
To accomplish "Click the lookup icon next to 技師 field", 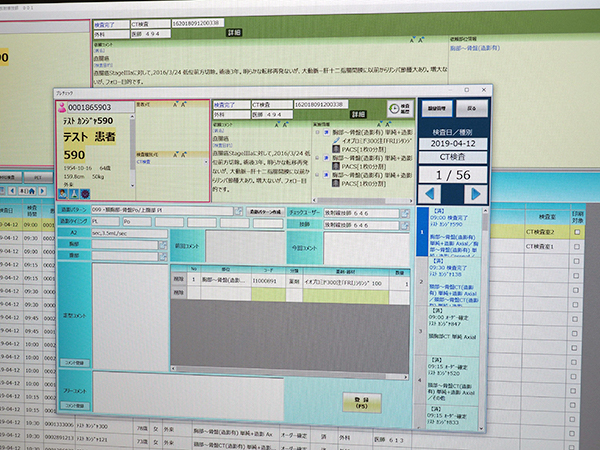I will pyautogui.click(x=404, y=223).
